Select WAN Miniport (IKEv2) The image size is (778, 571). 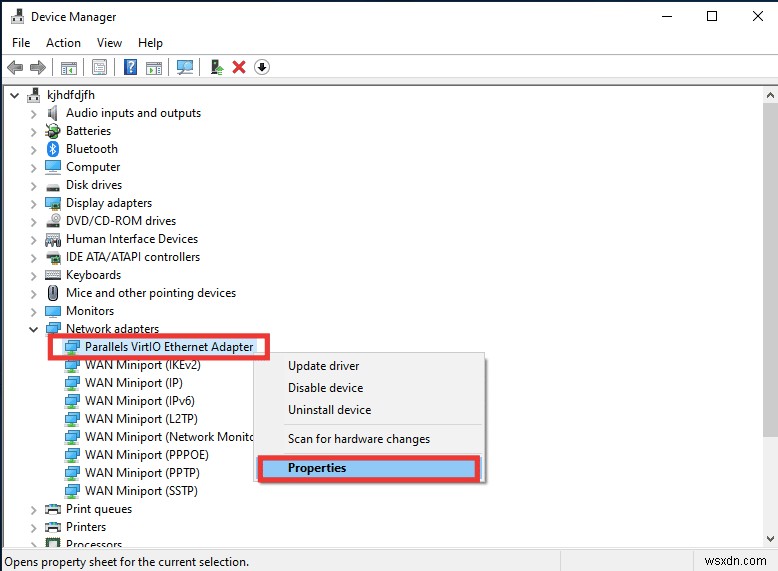point(143,365)
